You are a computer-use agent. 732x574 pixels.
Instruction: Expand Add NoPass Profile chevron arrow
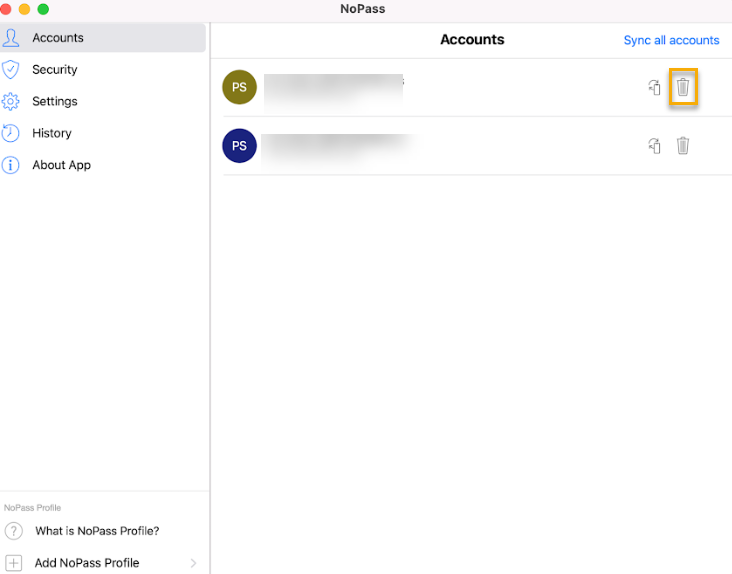(193, 563)
